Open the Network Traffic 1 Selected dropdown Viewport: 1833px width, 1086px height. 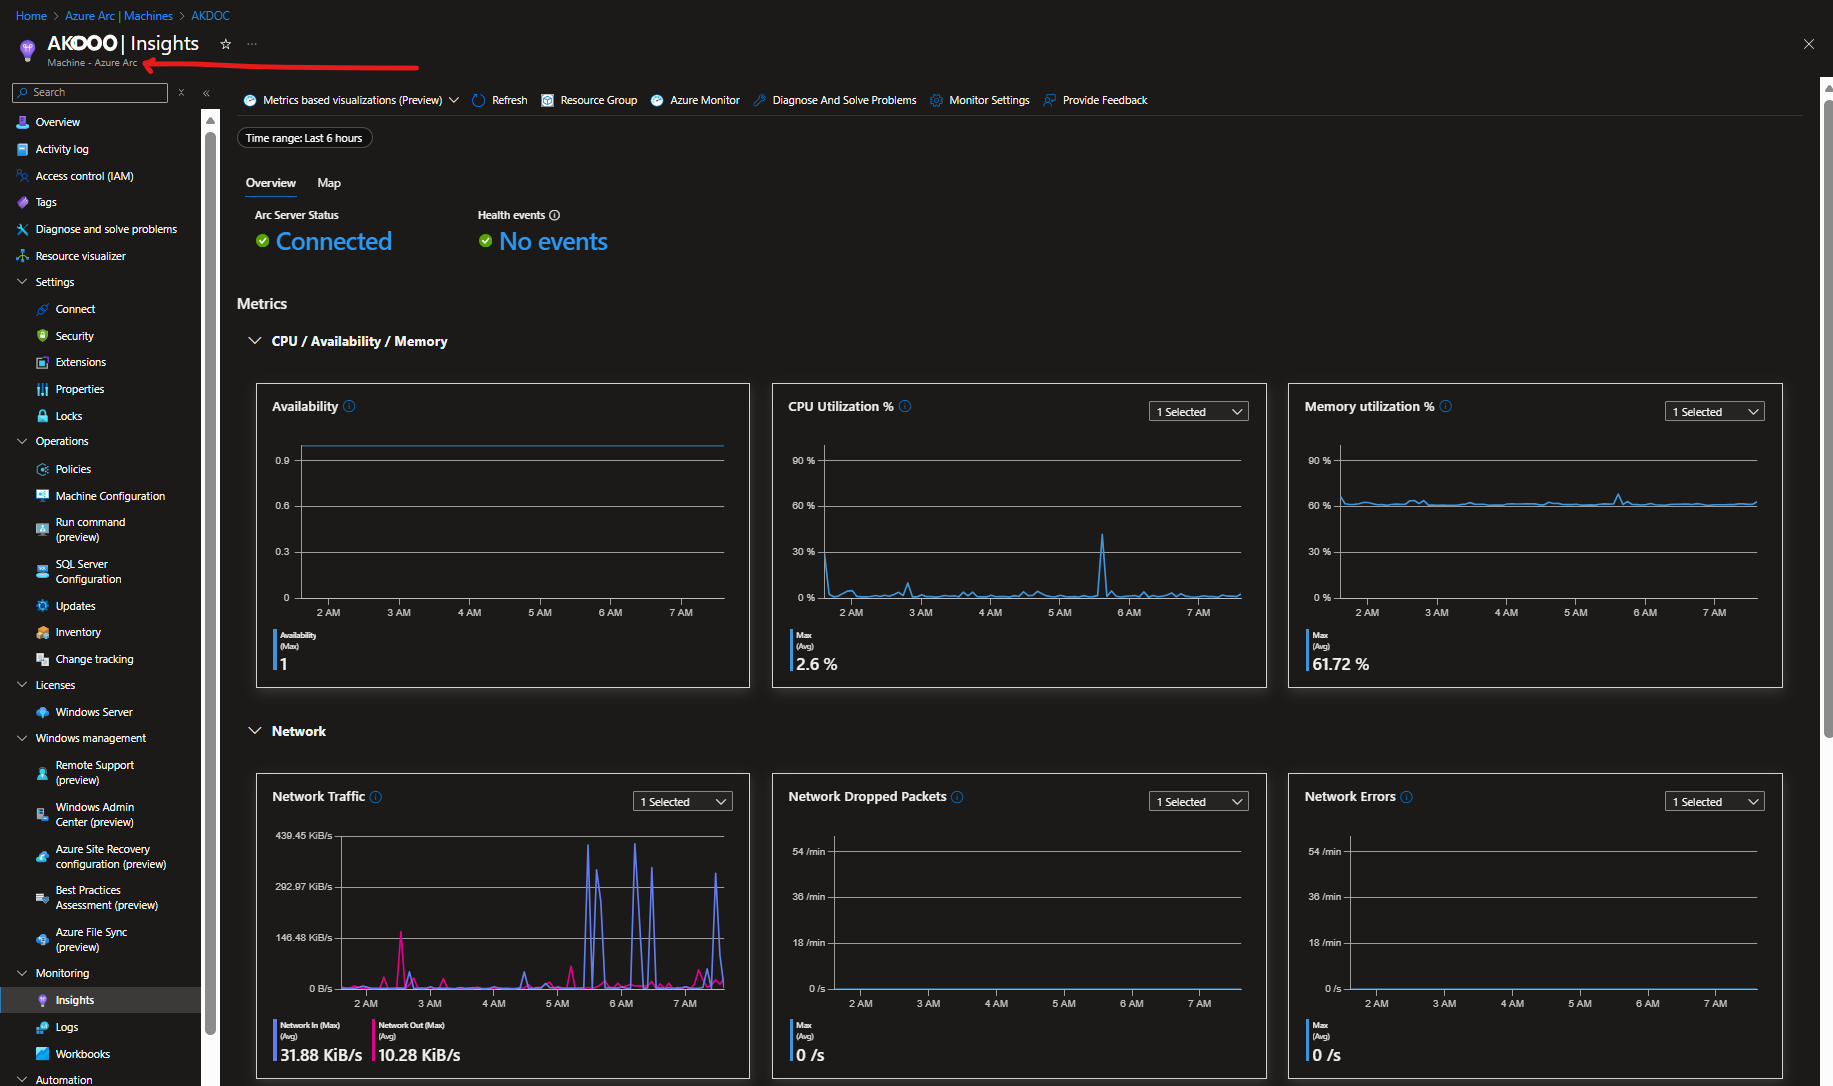(x=682, y=802)
